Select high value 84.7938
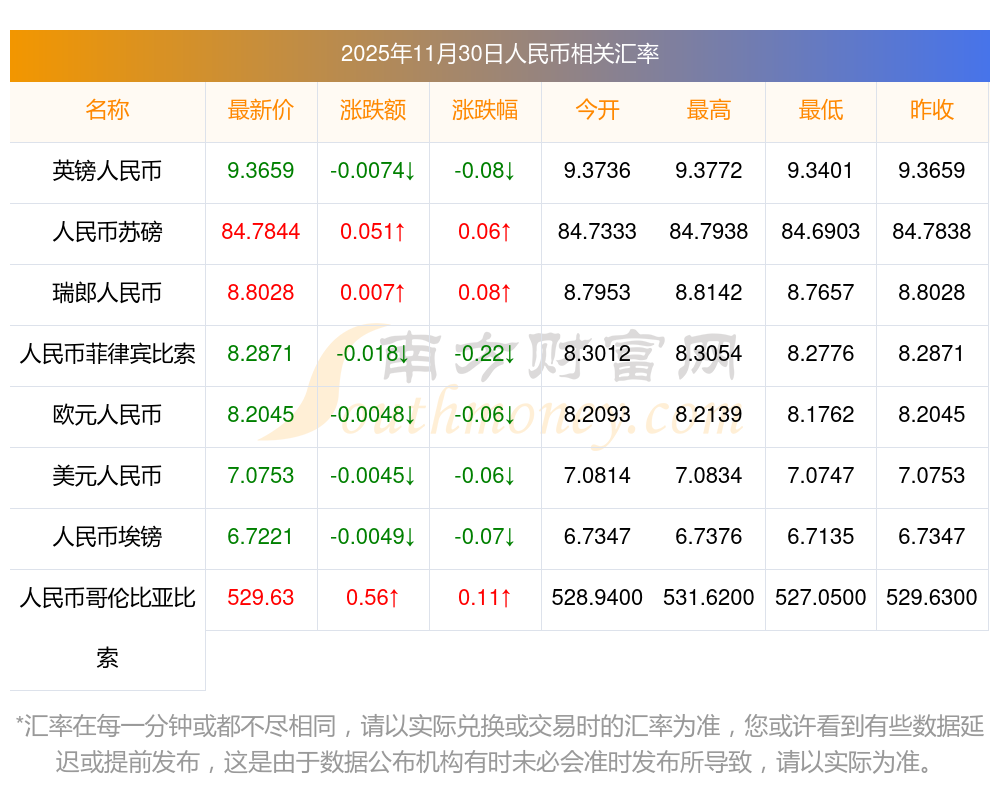The width and height of the screenshot is (1000, 793). pyautogui.click(x=709, y=232)
